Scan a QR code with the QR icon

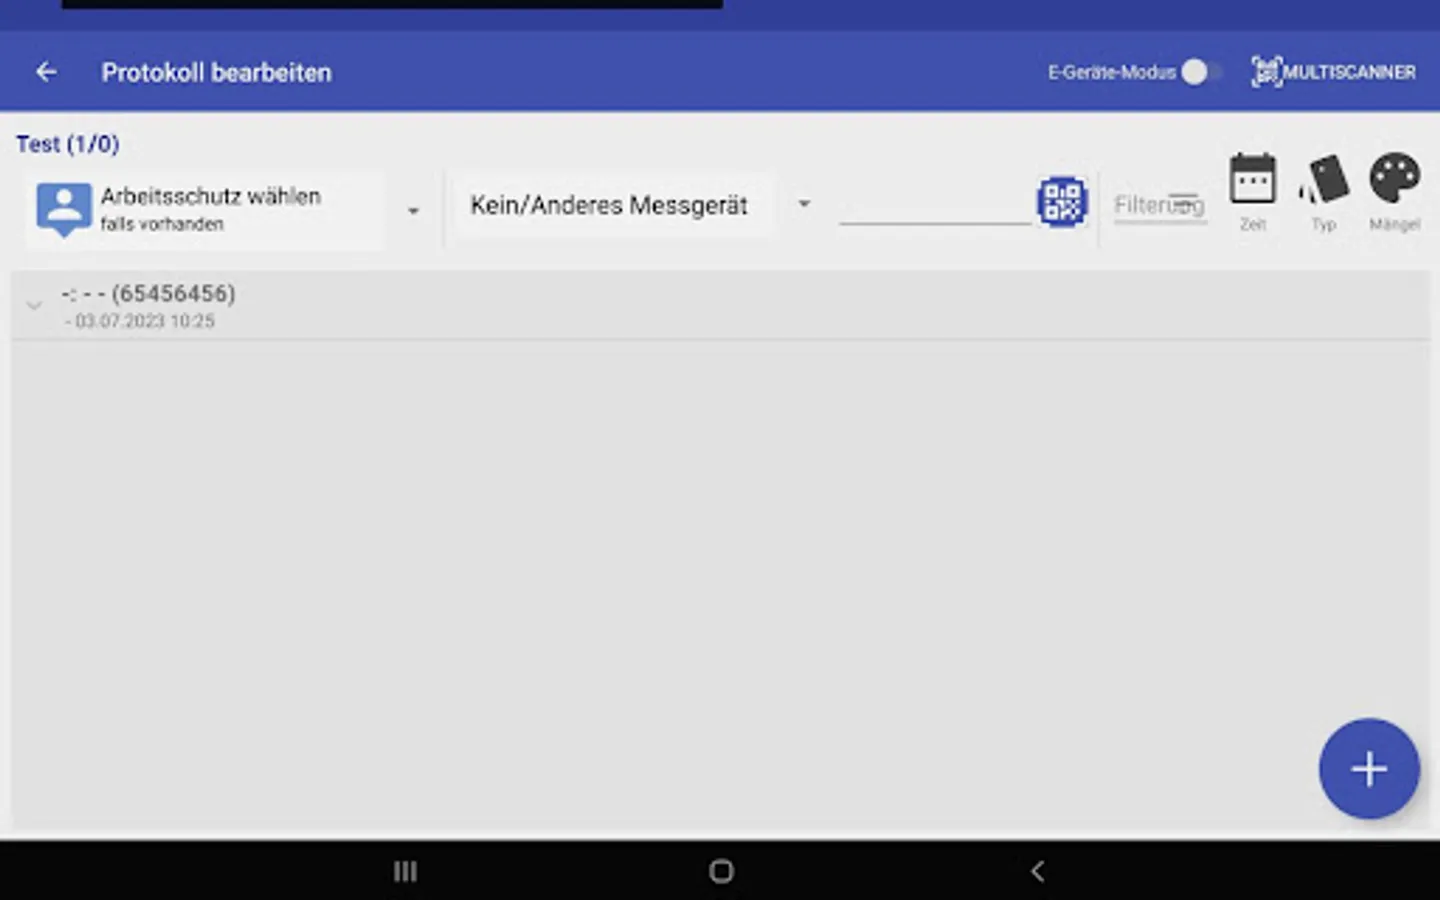point(1062,202)
